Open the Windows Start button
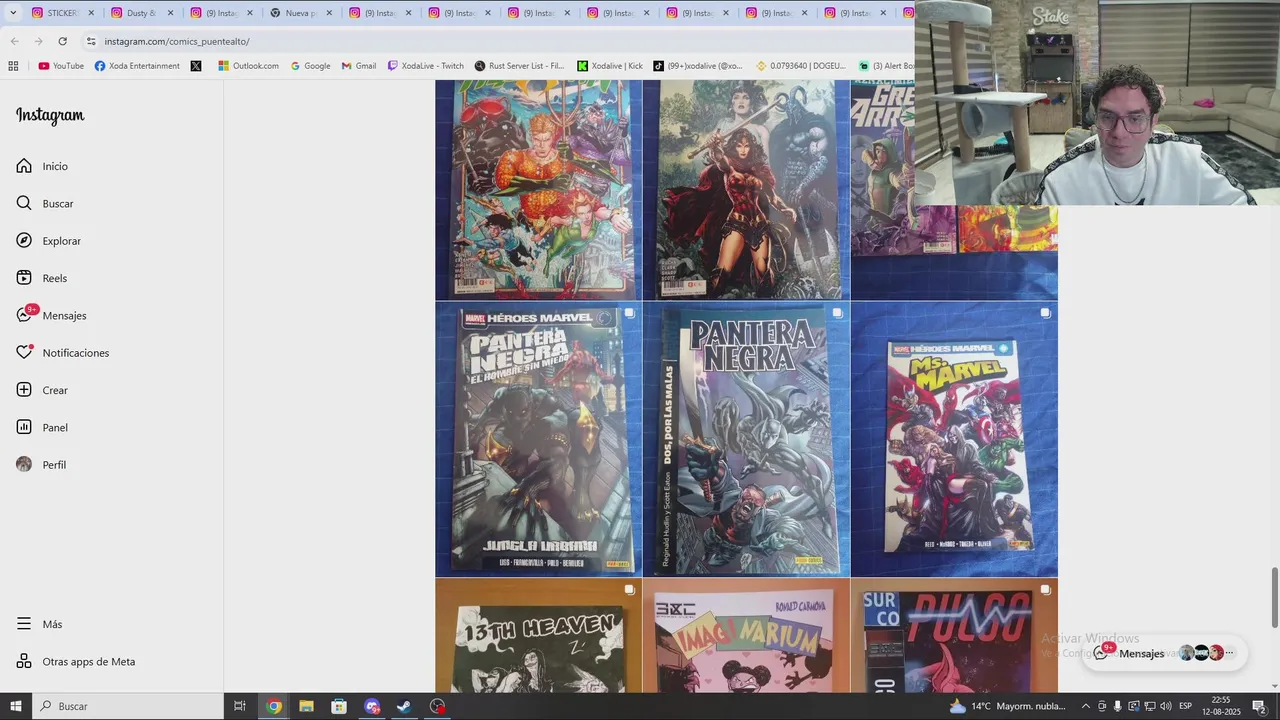 click(15, 706)
